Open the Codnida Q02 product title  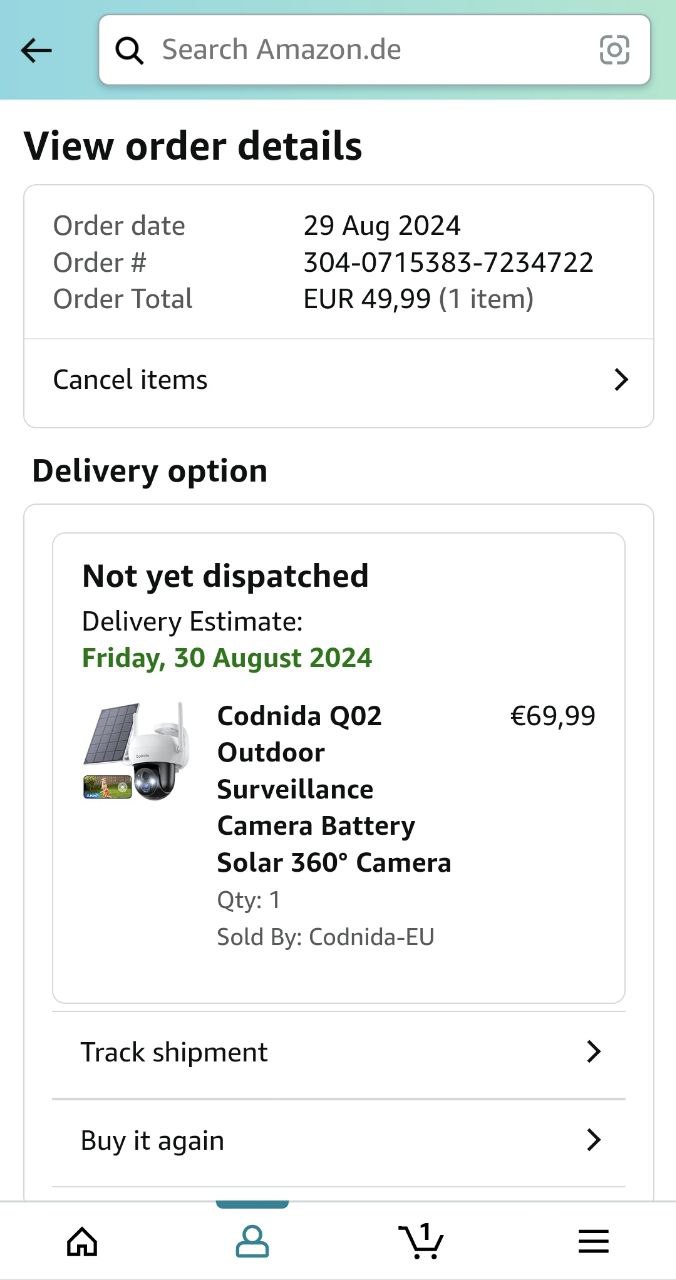click(x=333, y=789)
